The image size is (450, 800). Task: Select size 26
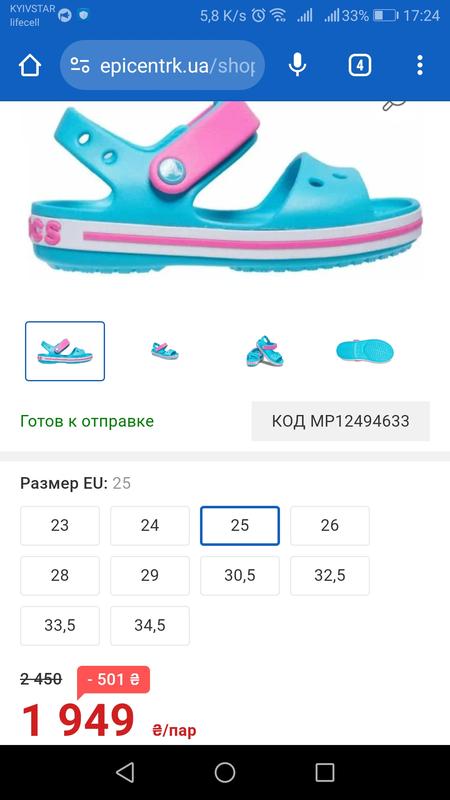(330, 526)
